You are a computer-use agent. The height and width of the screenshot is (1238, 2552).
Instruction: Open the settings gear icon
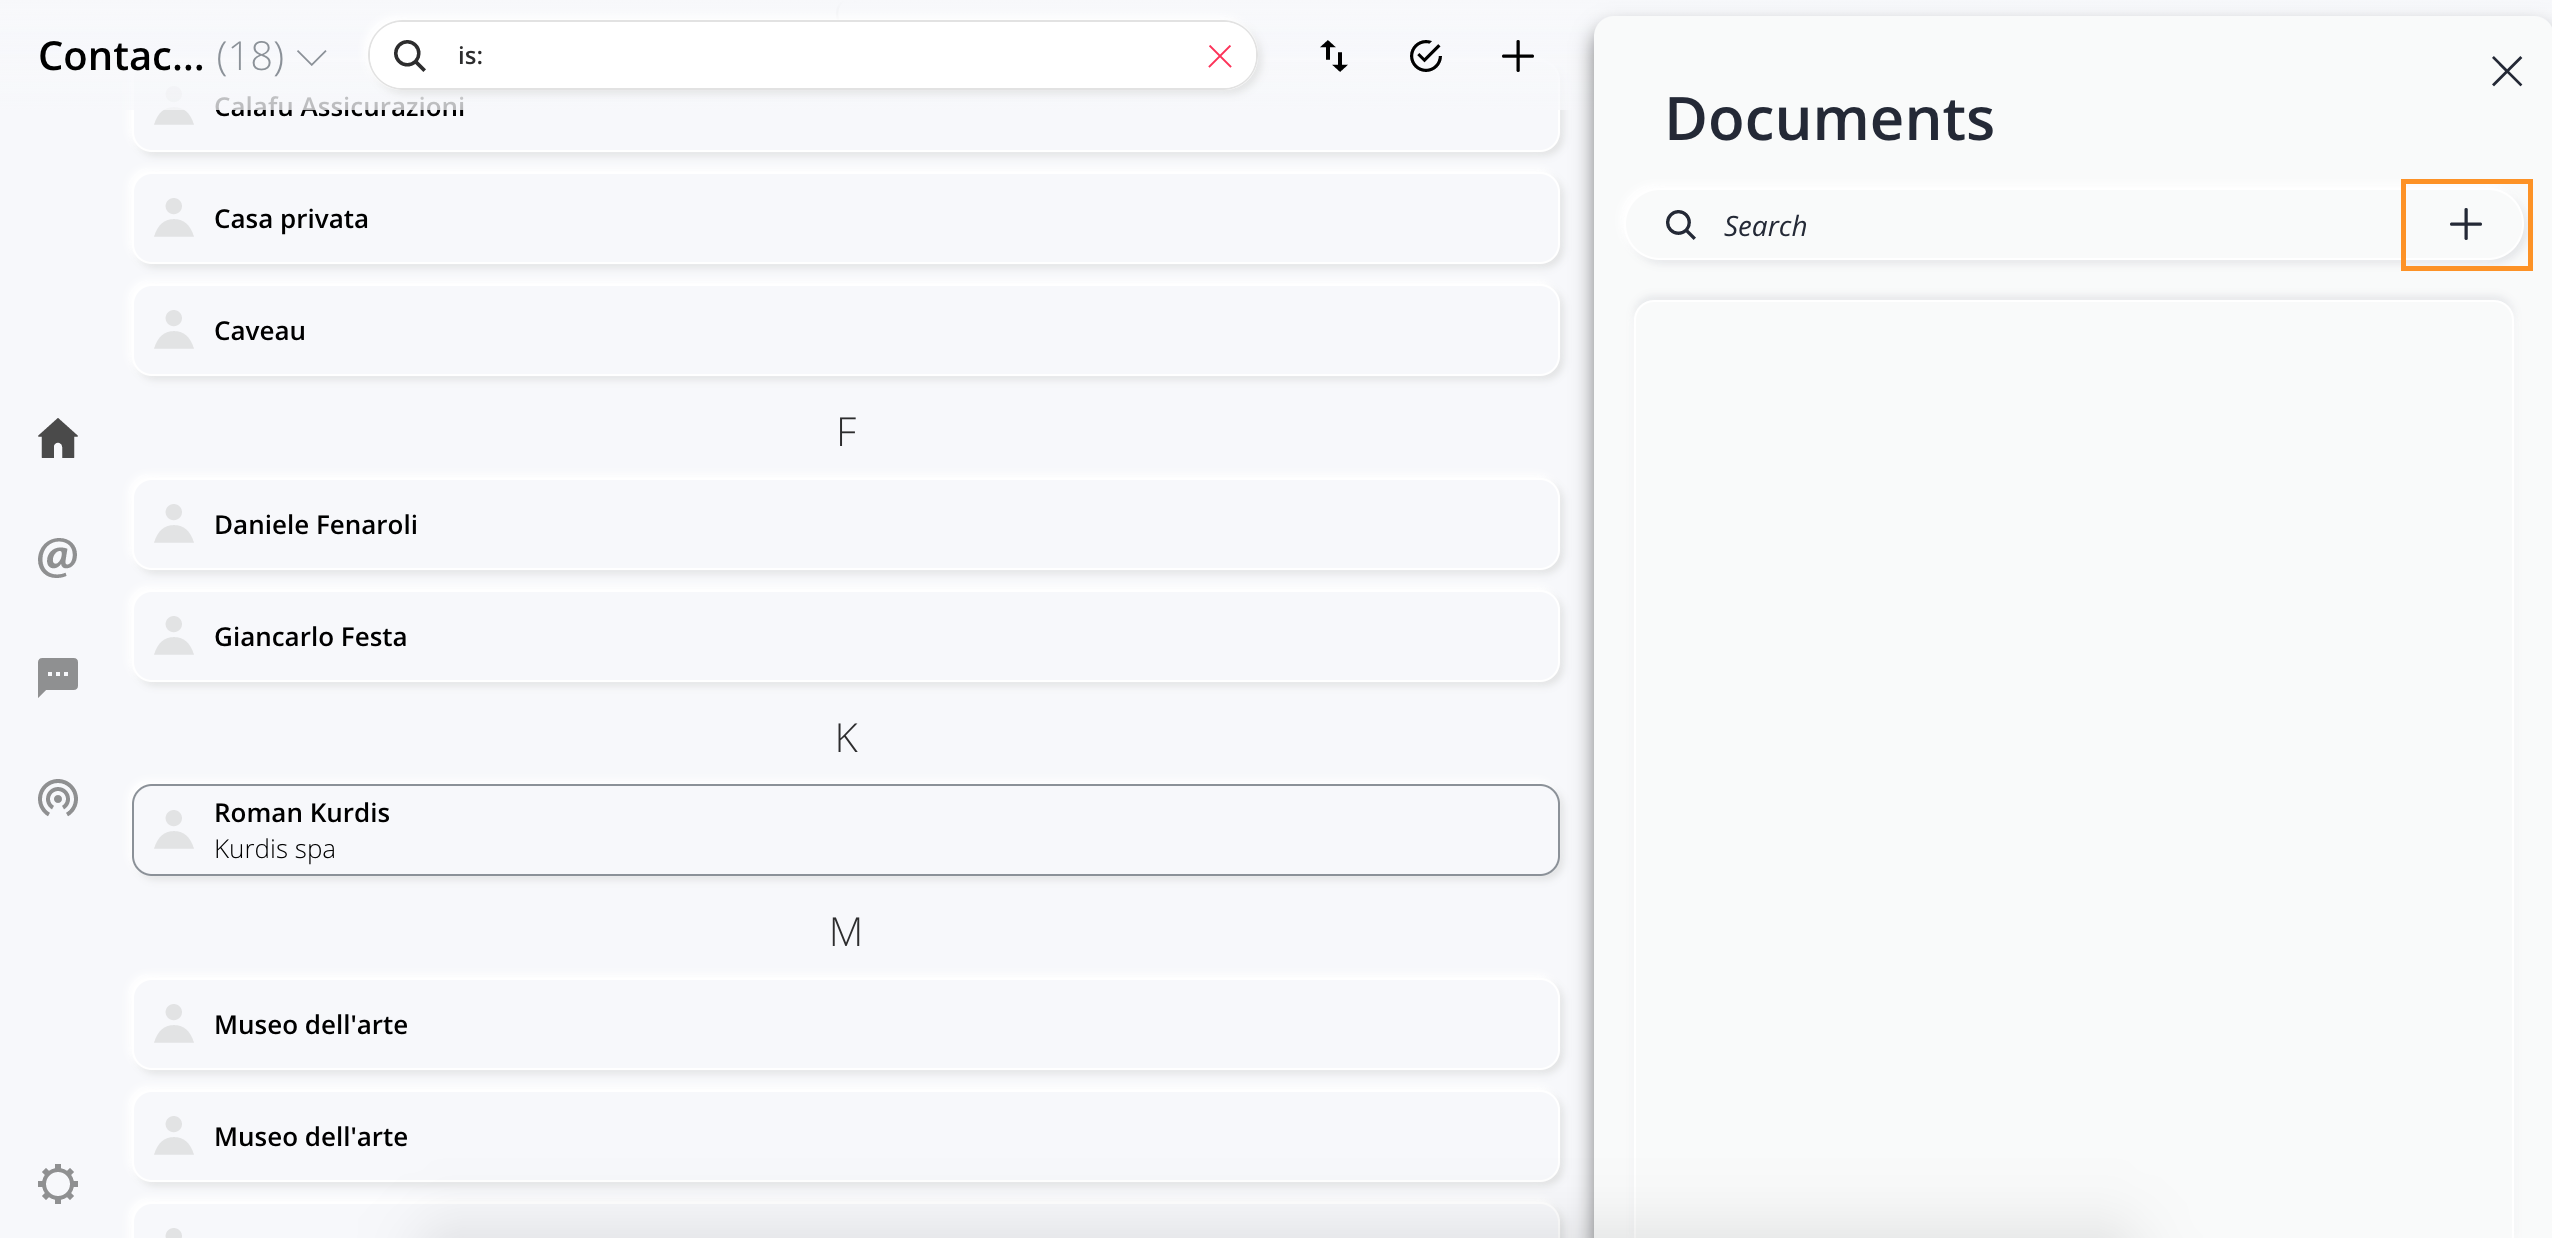(x=58, y=1184)
